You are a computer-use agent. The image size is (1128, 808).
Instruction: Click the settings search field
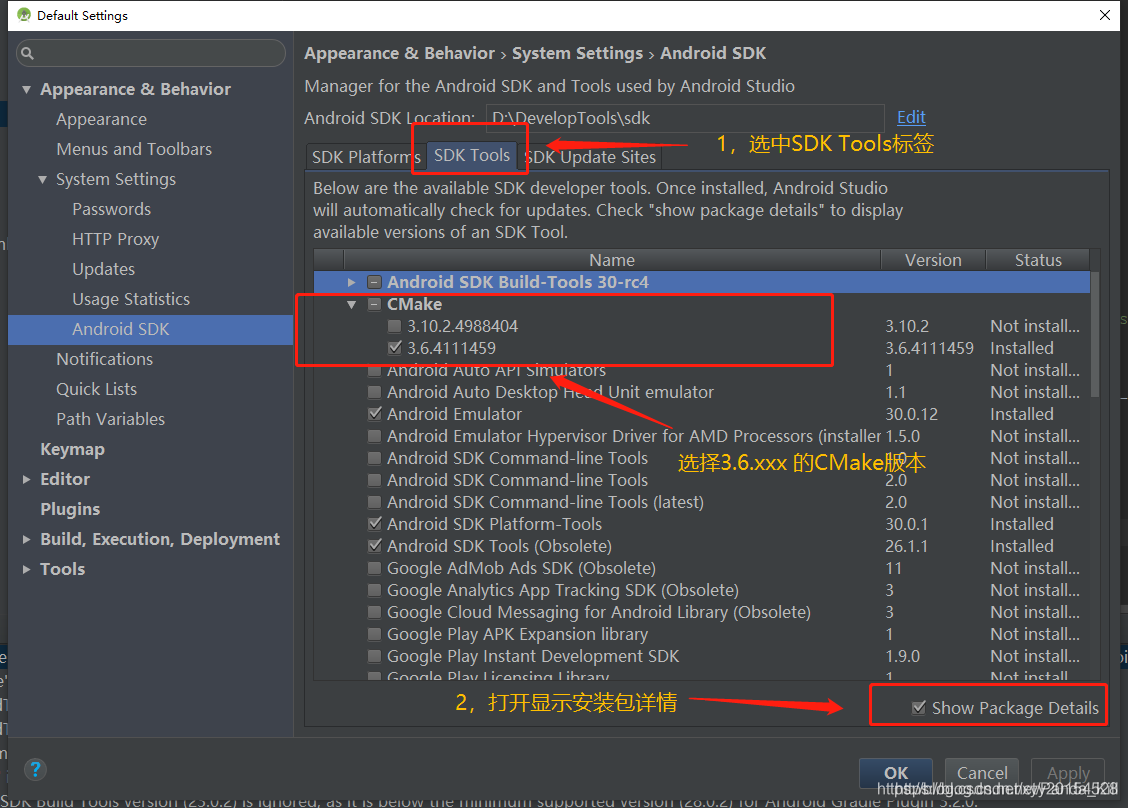click(x=151, y=53)
